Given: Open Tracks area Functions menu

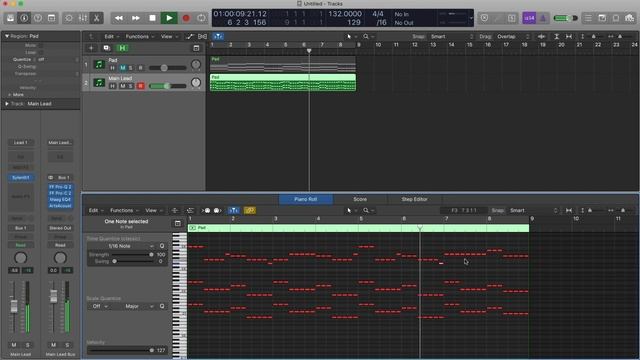Looking at the screenshot, I should pos(140,36).
